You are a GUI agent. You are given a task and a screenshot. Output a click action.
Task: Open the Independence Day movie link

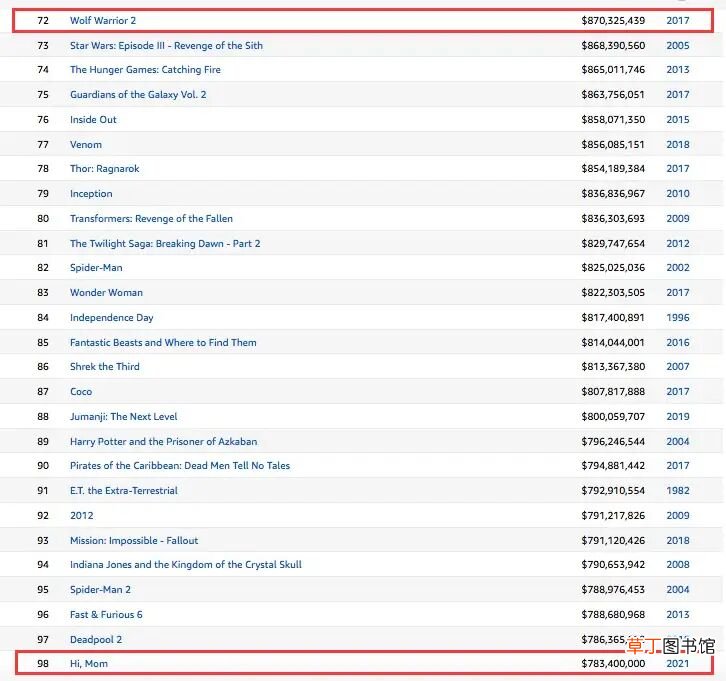112,318
